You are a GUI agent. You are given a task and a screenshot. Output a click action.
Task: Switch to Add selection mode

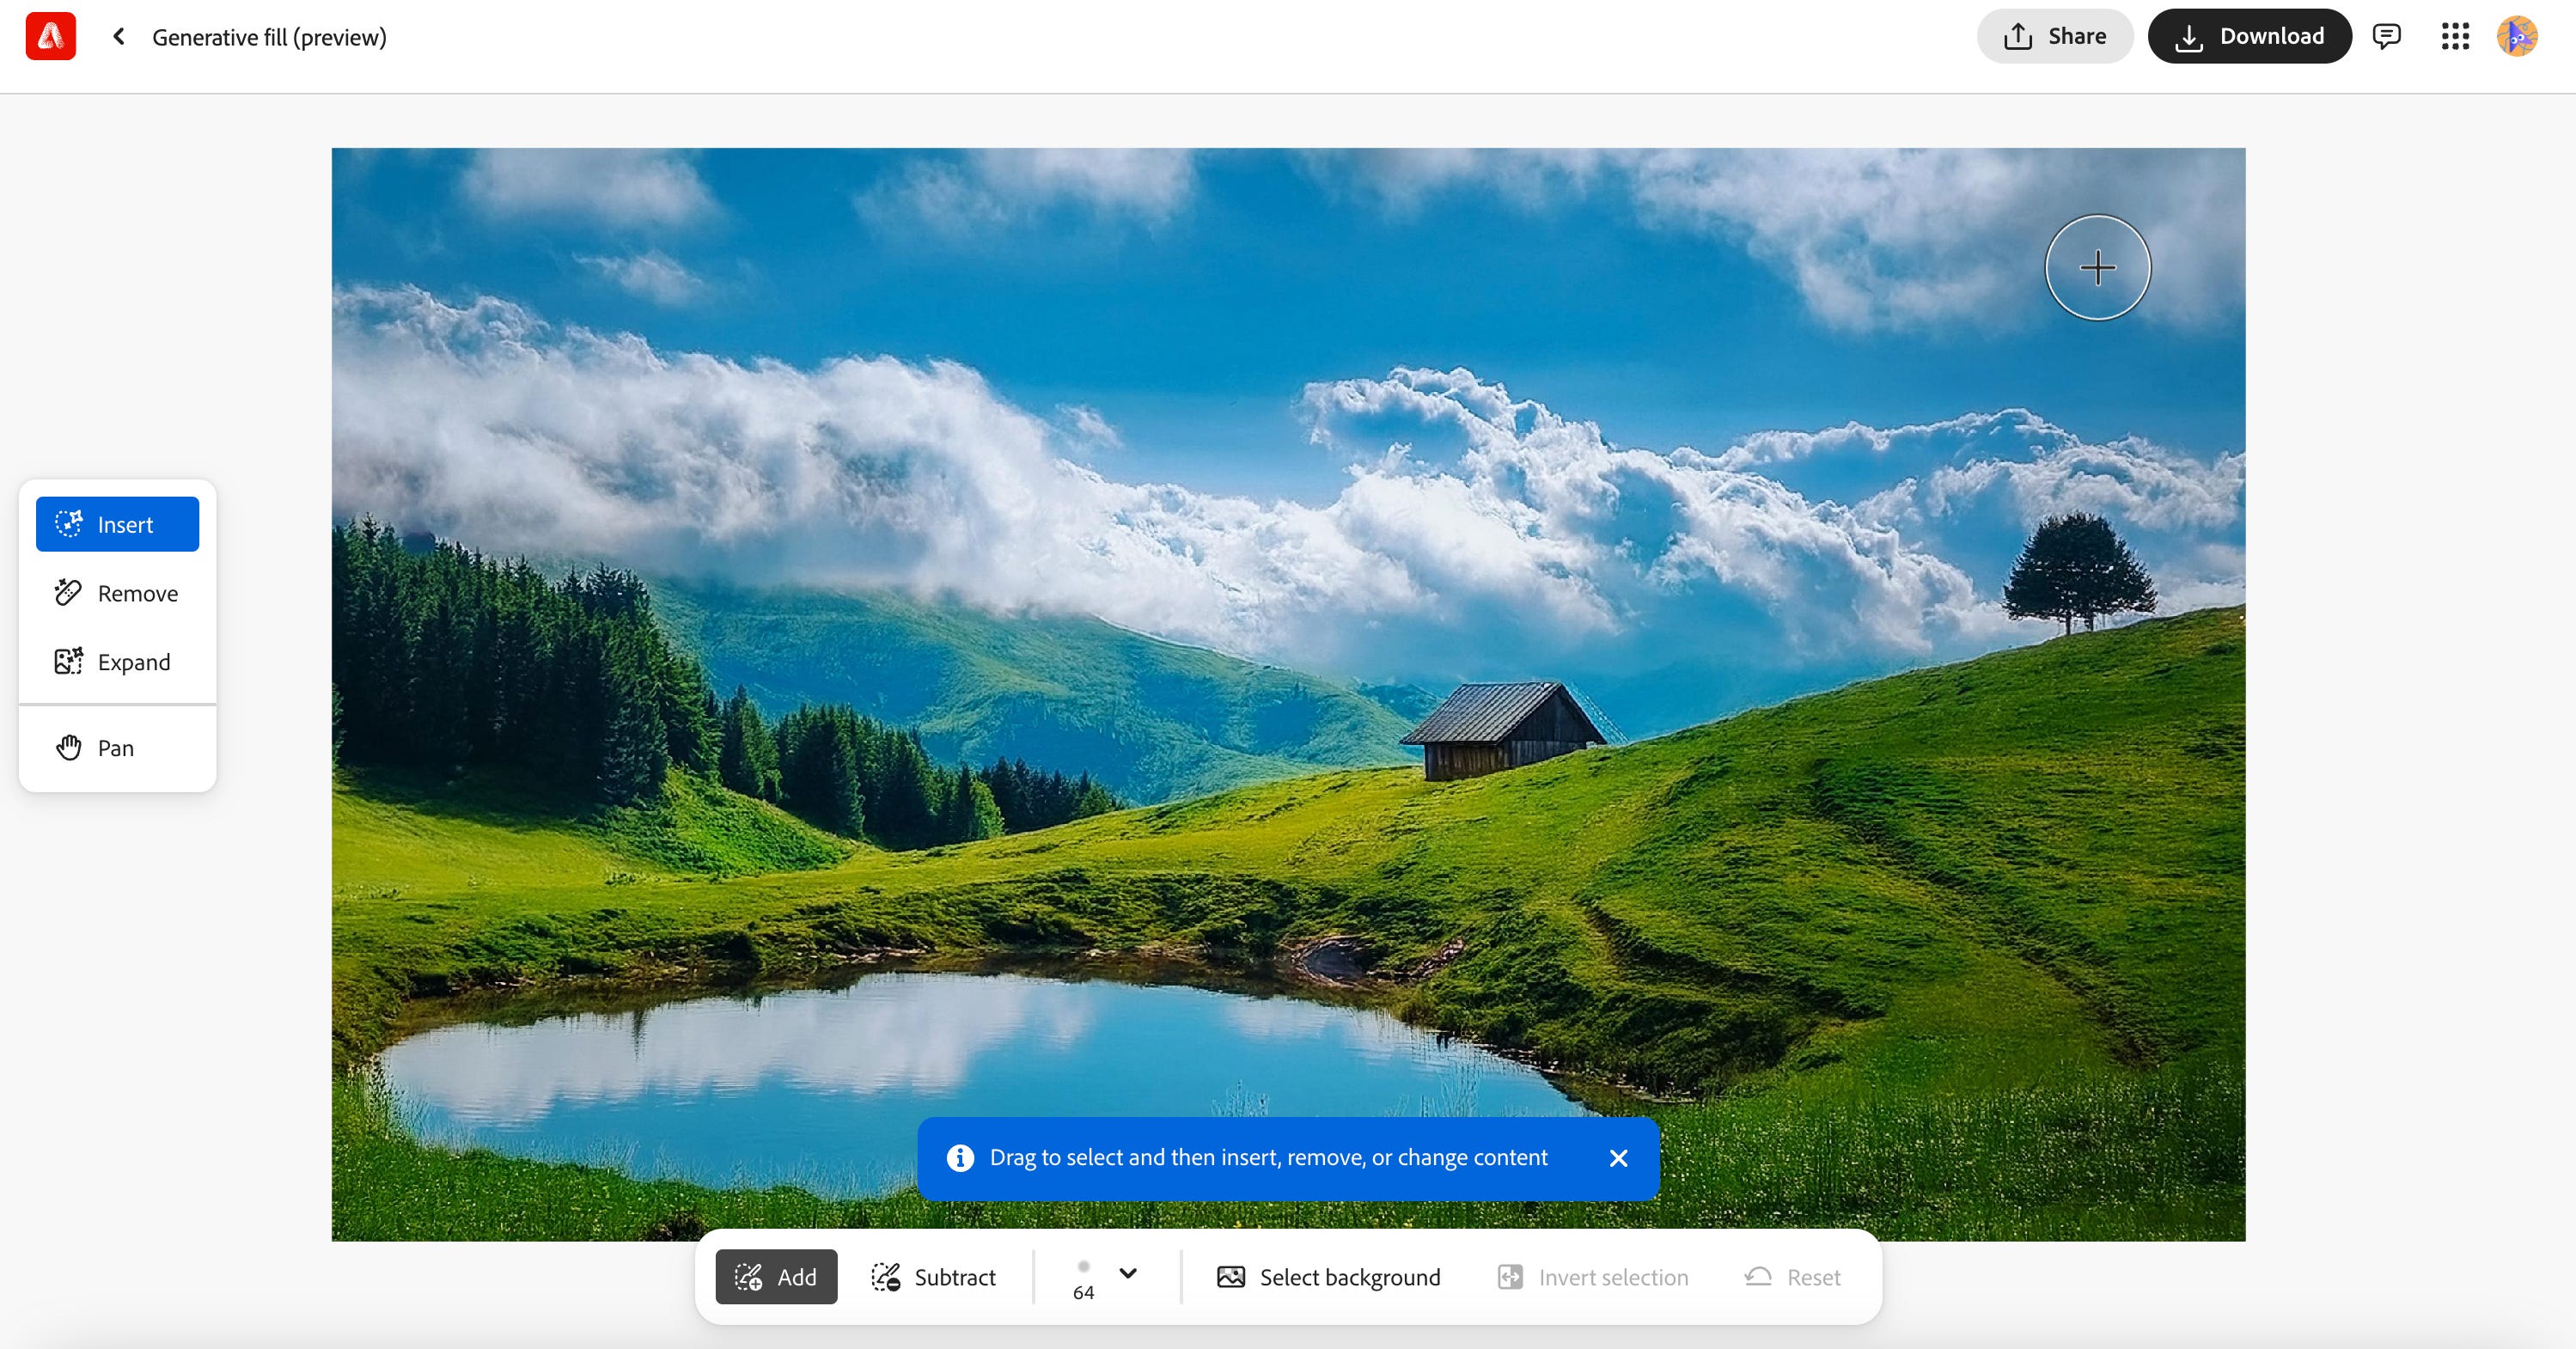[776, 1277]
